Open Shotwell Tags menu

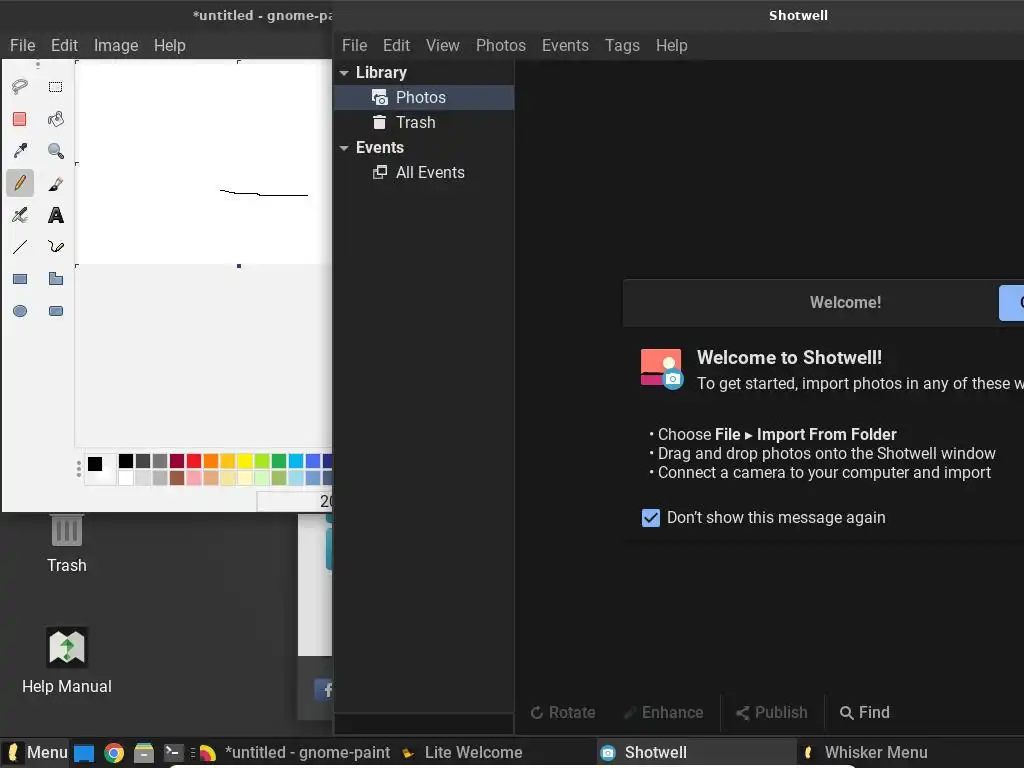622,45
